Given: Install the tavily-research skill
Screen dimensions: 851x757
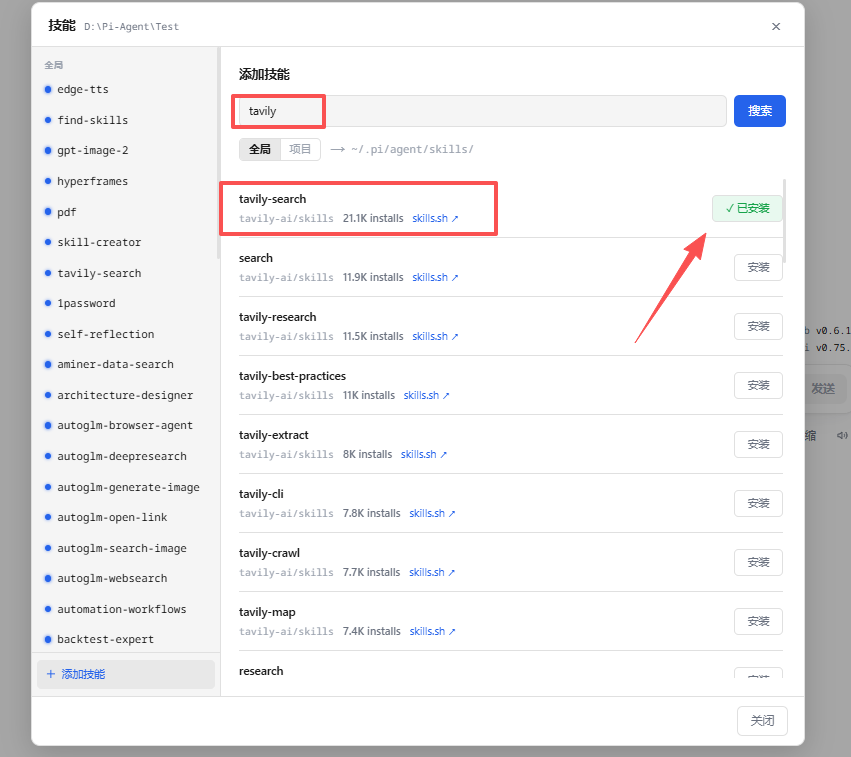Looking at the screenshot, I should coord(758,327).
